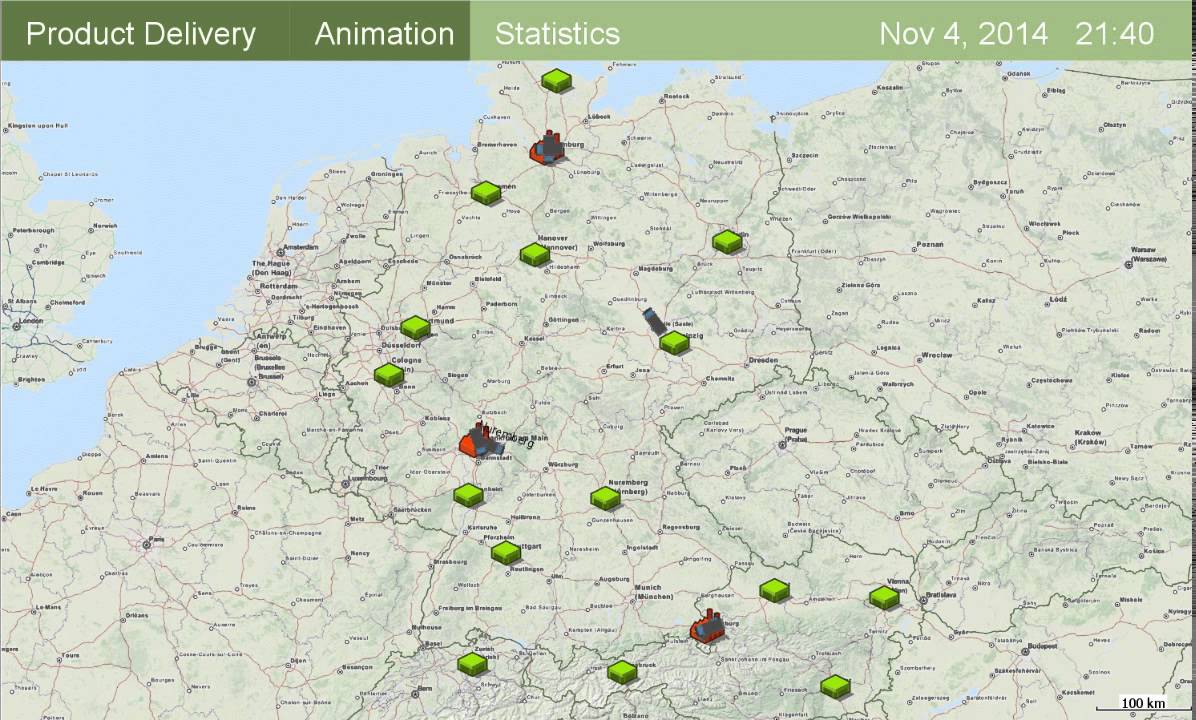Switch to the Statistics tab
The width and height of the screenshot is (1196, 720).
click(x=557, y=33)
